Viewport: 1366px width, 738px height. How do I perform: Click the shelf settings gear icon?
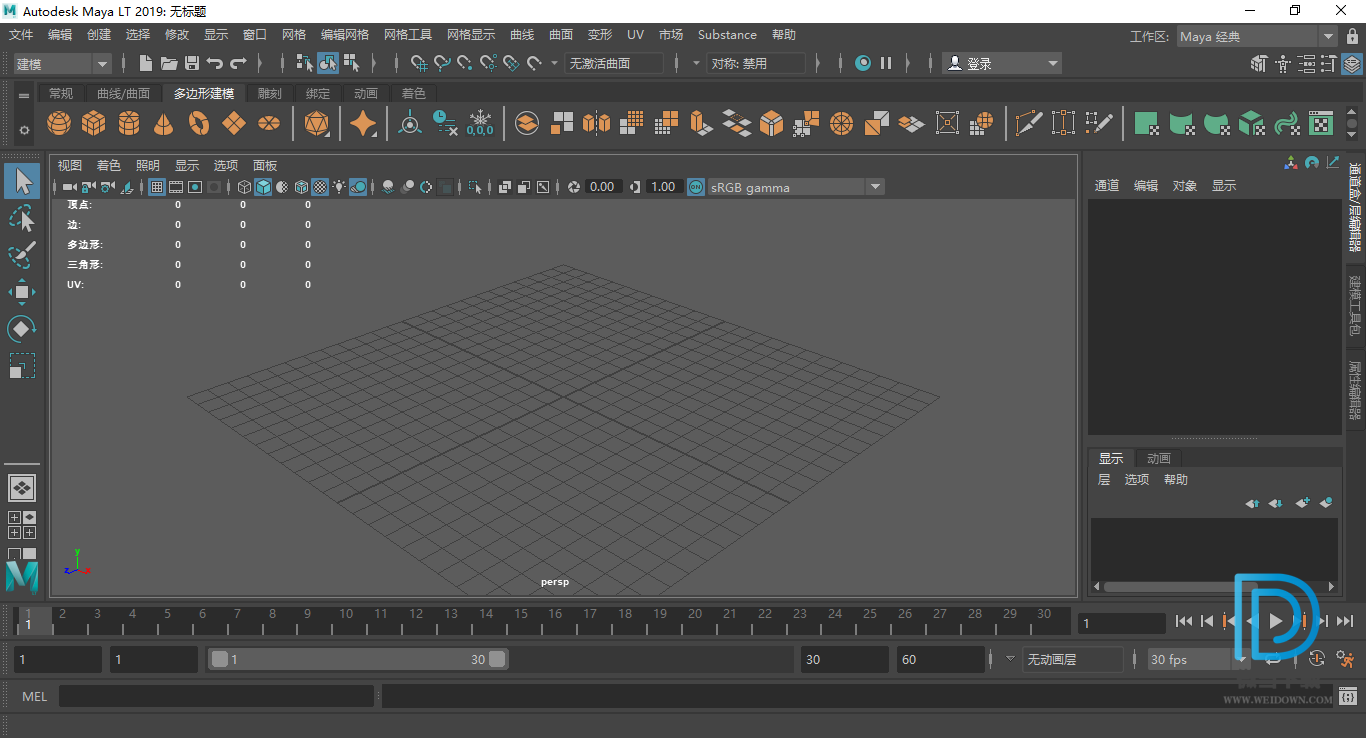[x=24, y=130]
